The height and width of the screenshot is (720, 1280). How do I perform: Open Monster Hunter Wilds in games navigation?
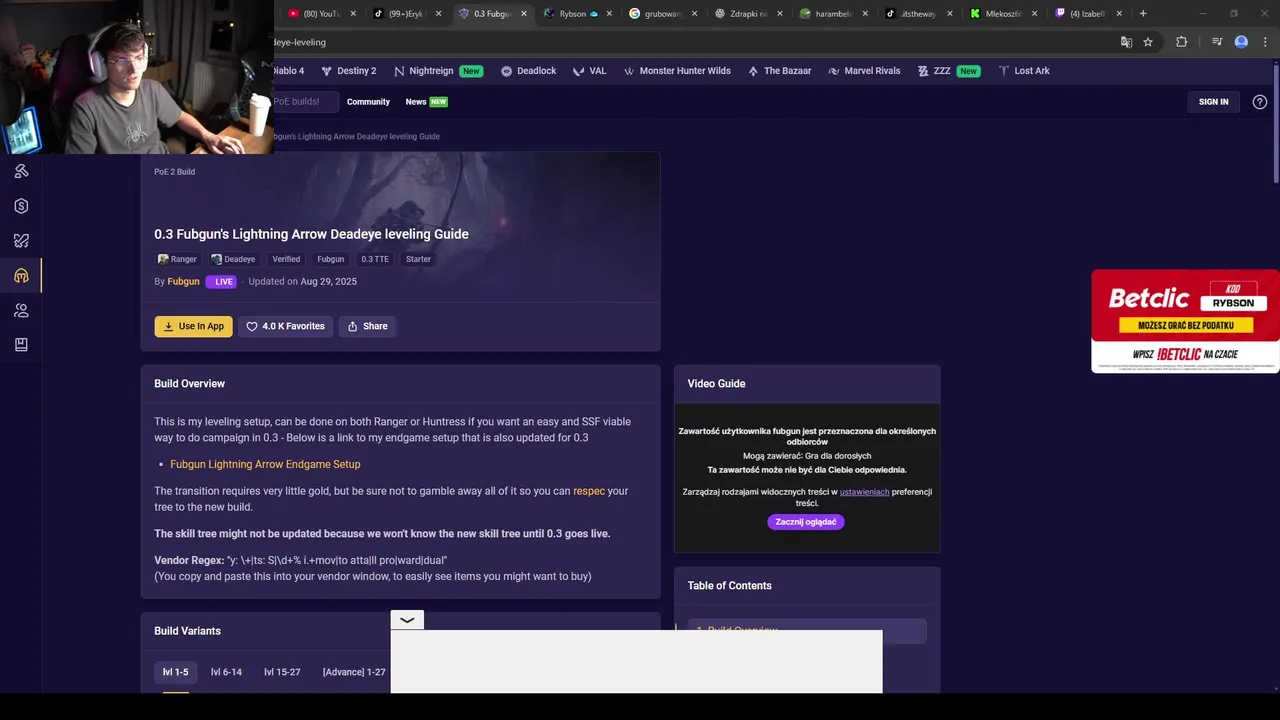click(677, 71)
